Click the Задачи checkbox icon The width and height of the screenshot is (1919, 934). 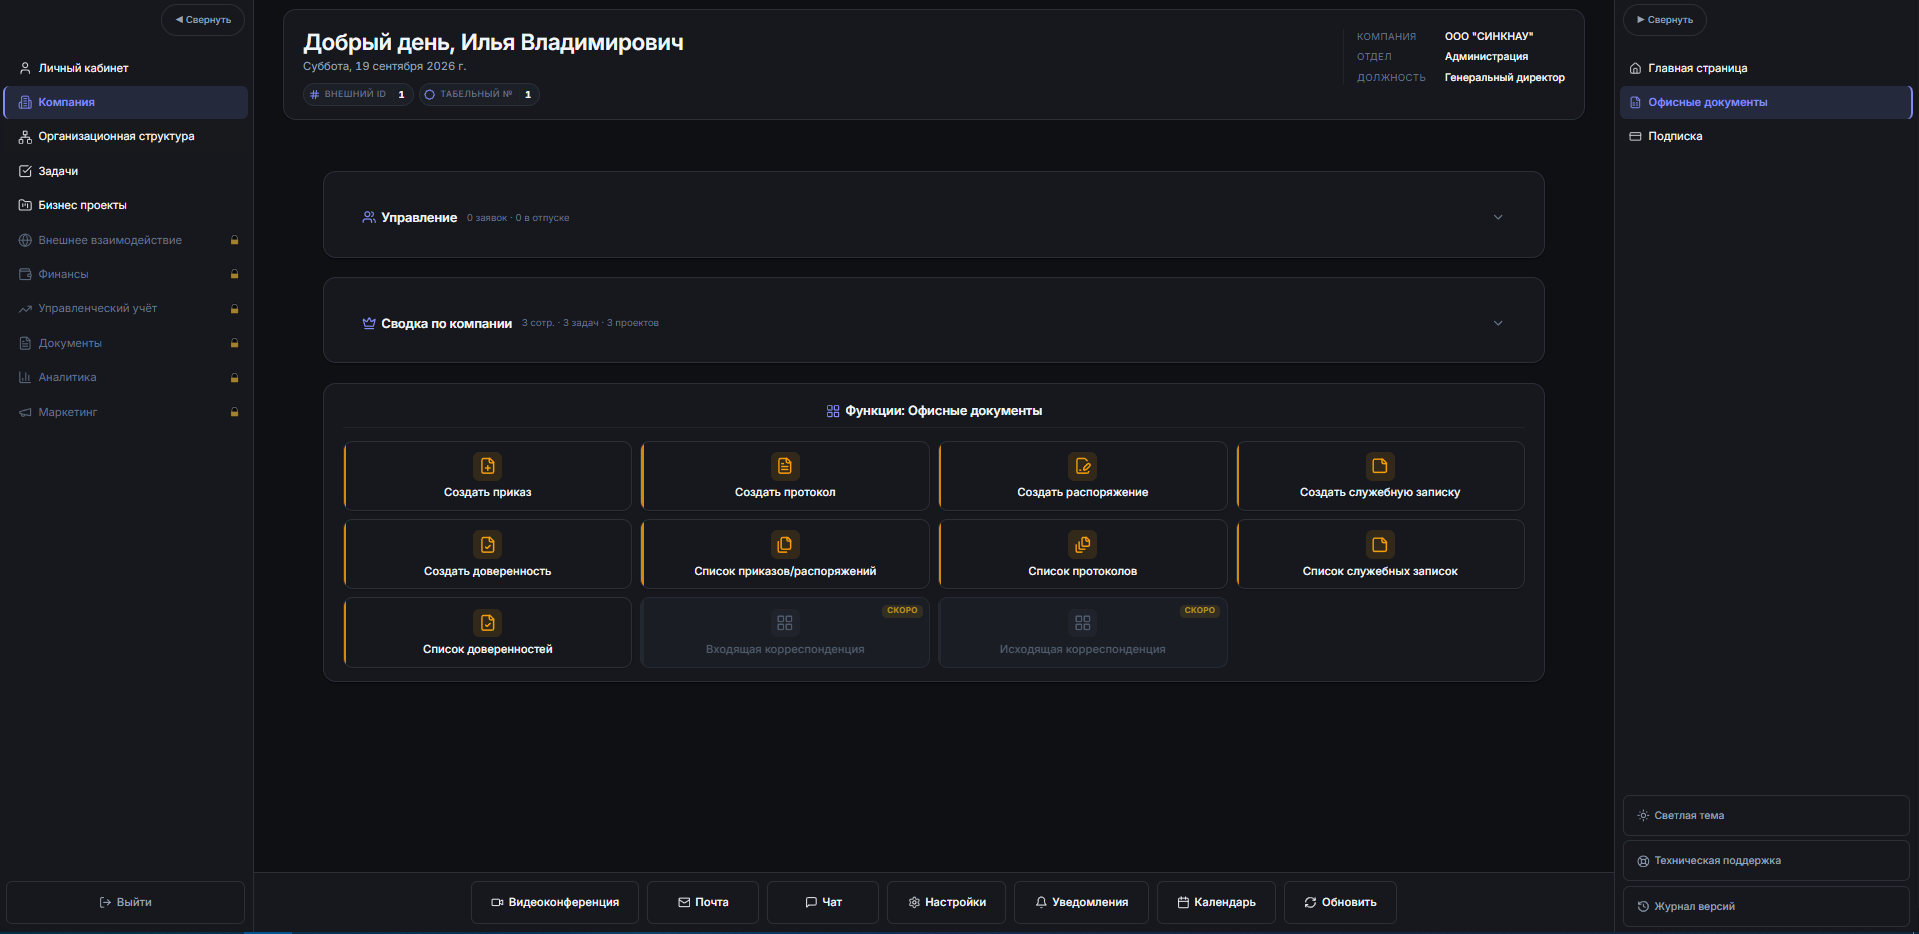(25, 171)
